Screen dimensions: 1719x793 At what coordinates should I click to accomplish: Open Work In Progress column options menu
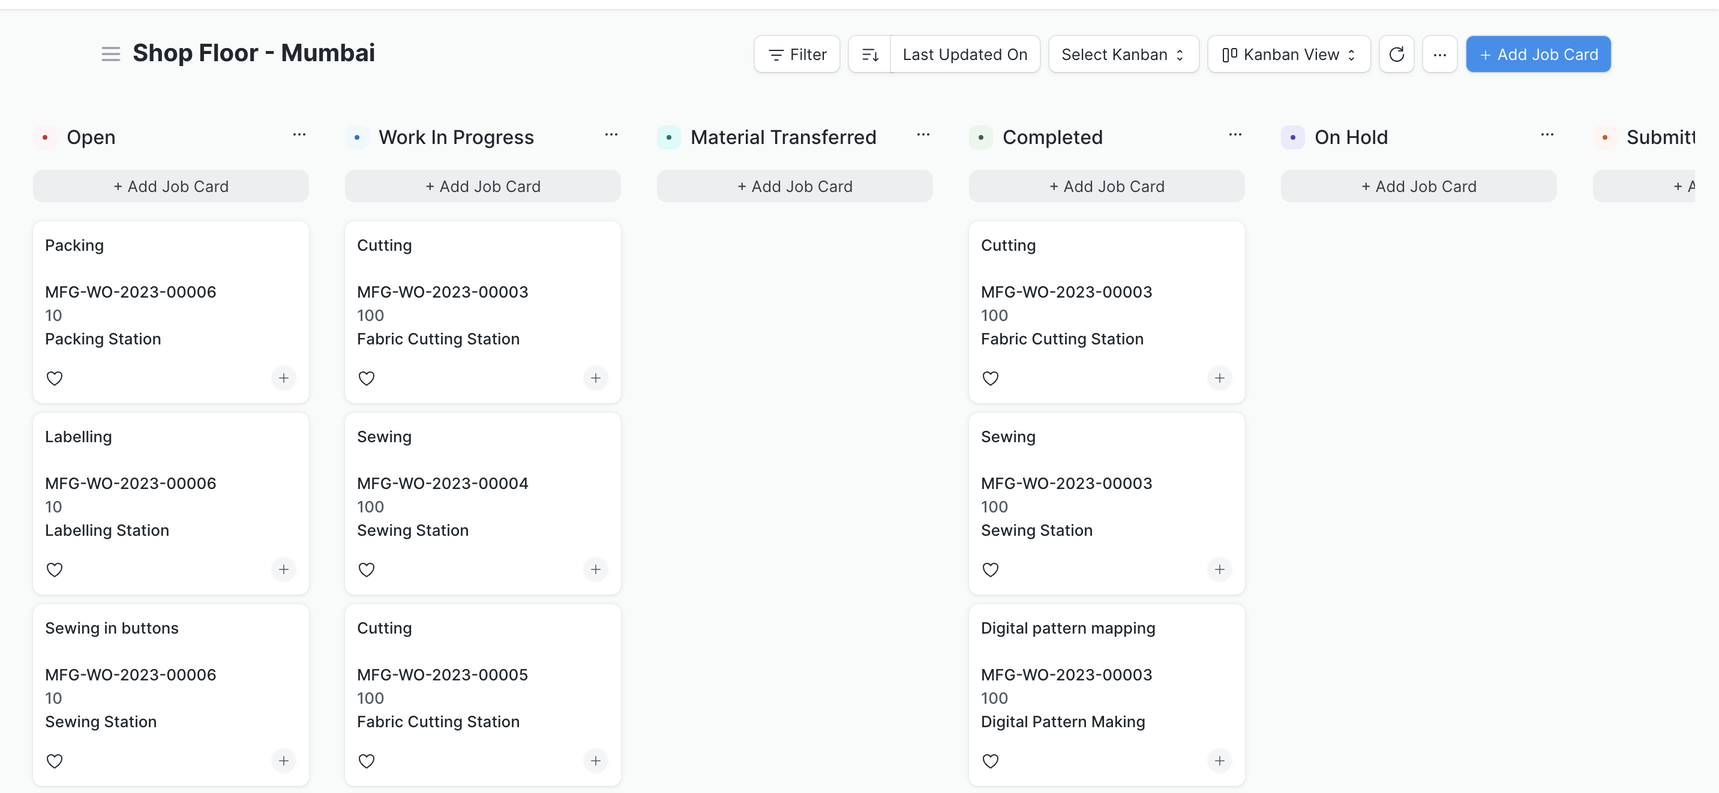tap(611, 135)
